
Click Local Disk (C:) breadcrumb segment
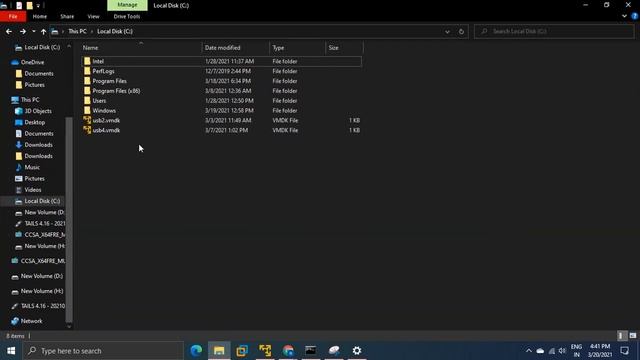coord(115,31)
